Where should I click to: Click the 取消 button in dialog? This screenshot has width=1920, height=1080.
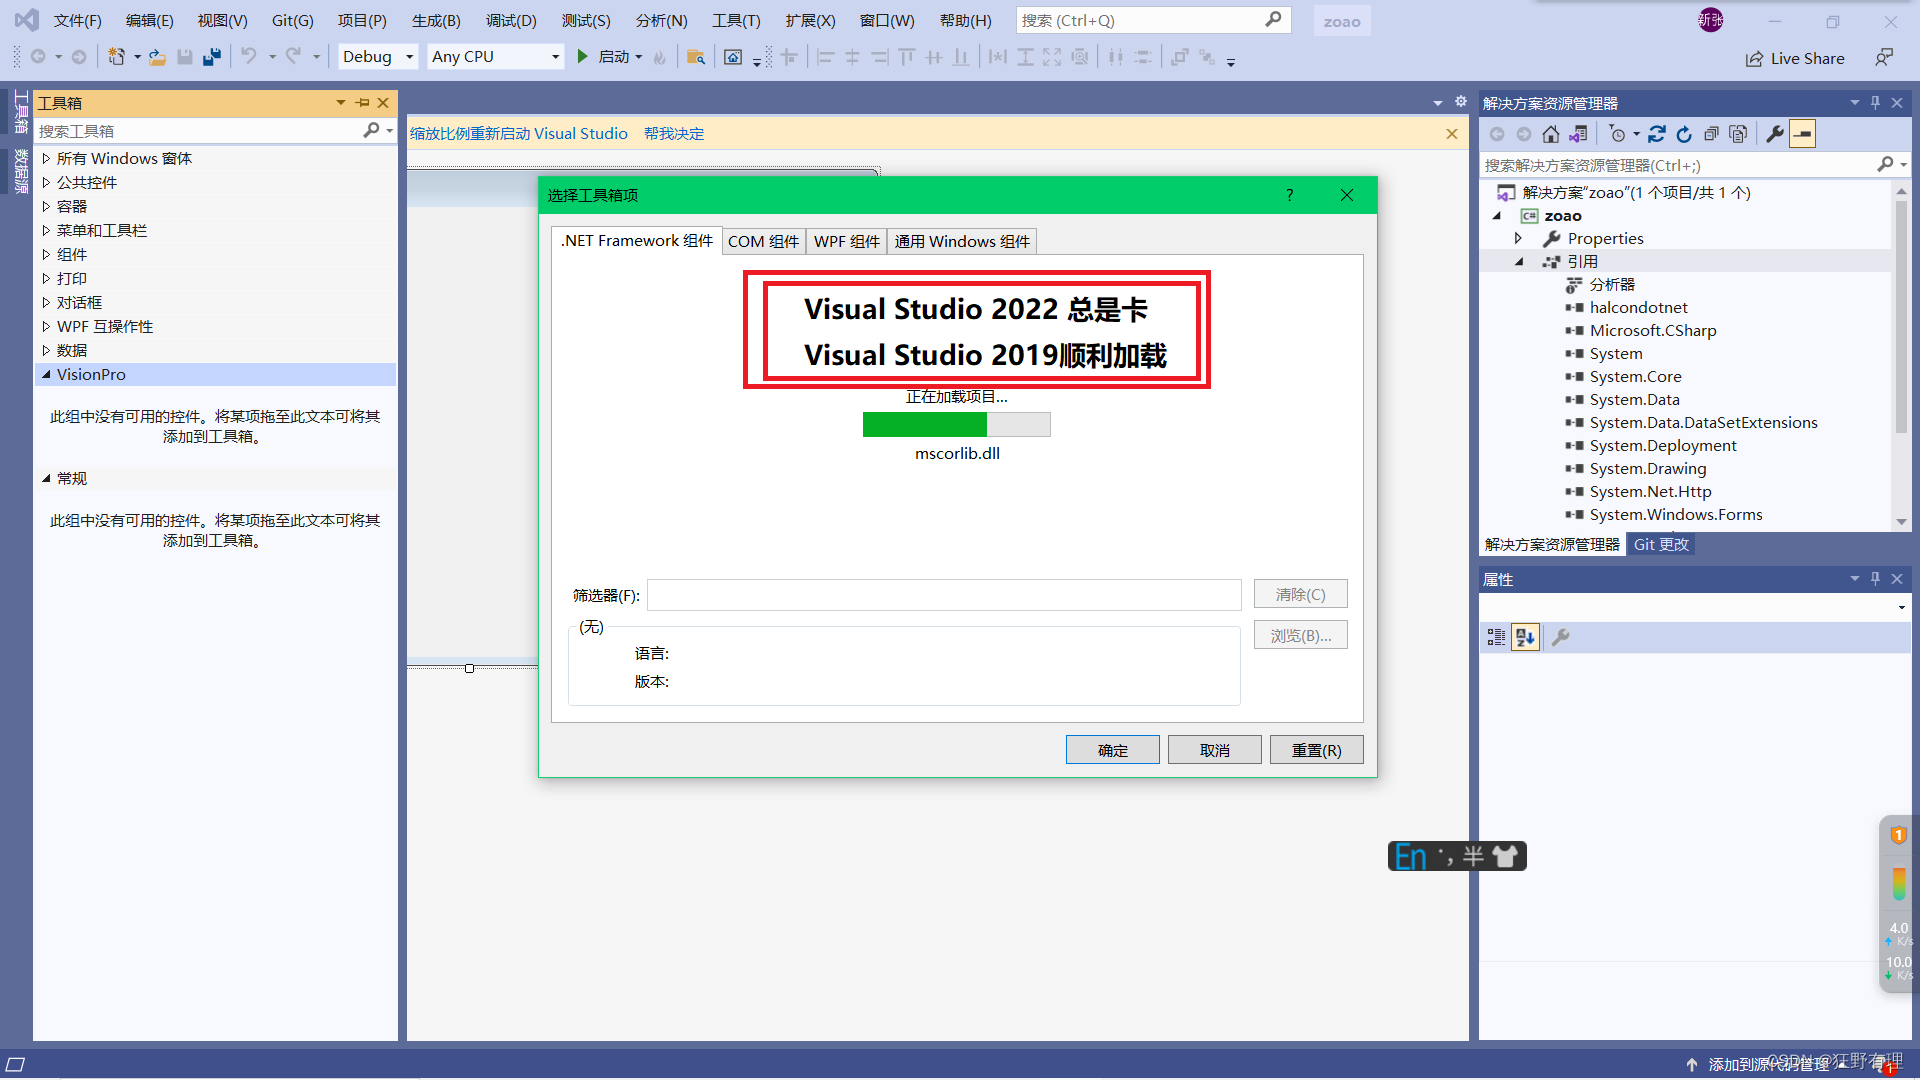coord(1214,750)
